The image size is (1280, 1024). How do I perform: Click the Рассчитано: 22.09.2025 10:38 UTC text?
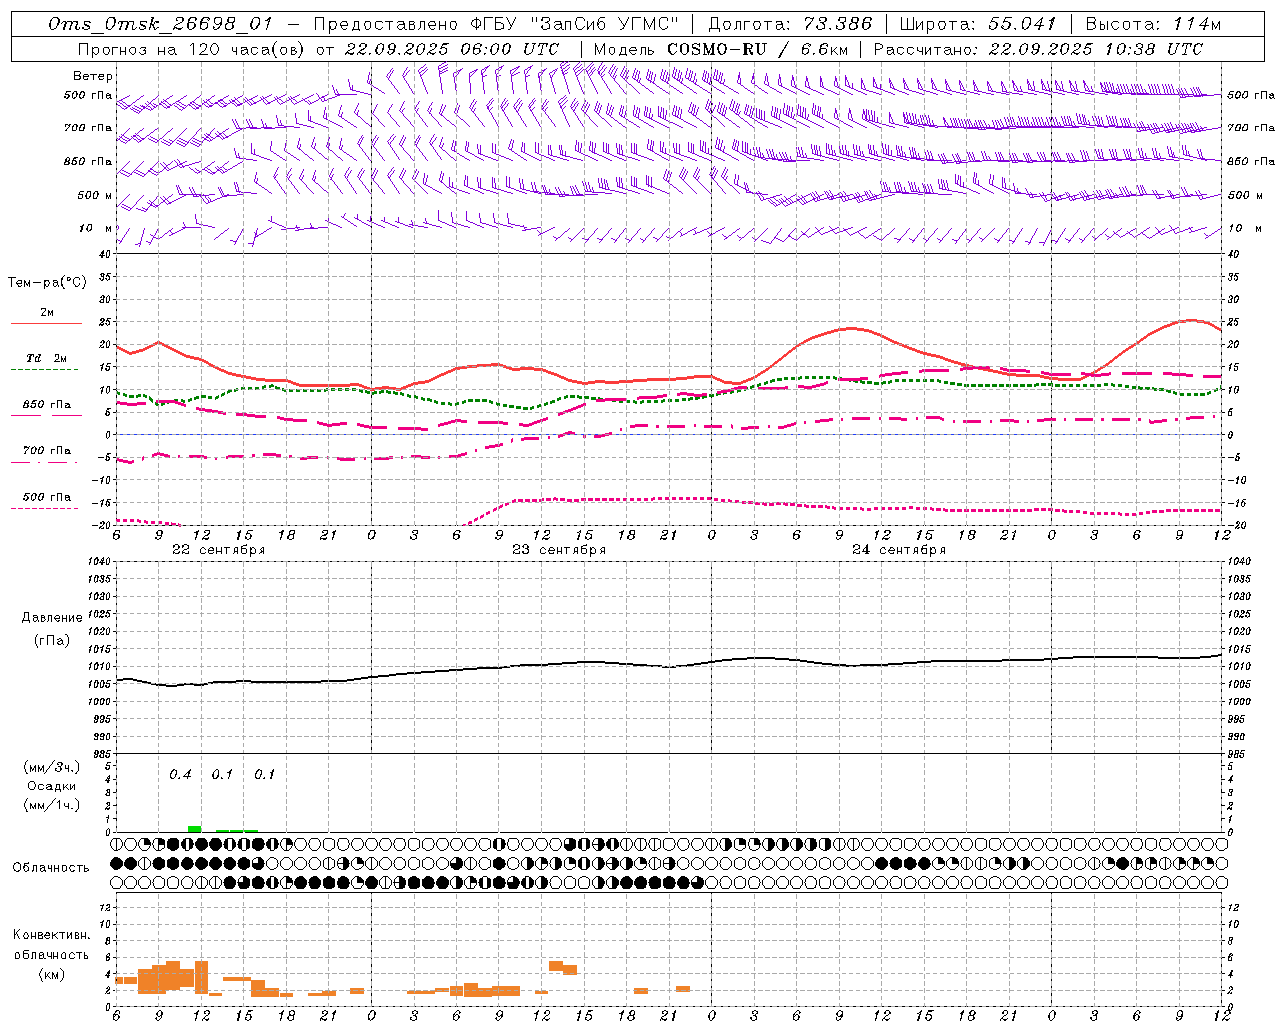1038,49
